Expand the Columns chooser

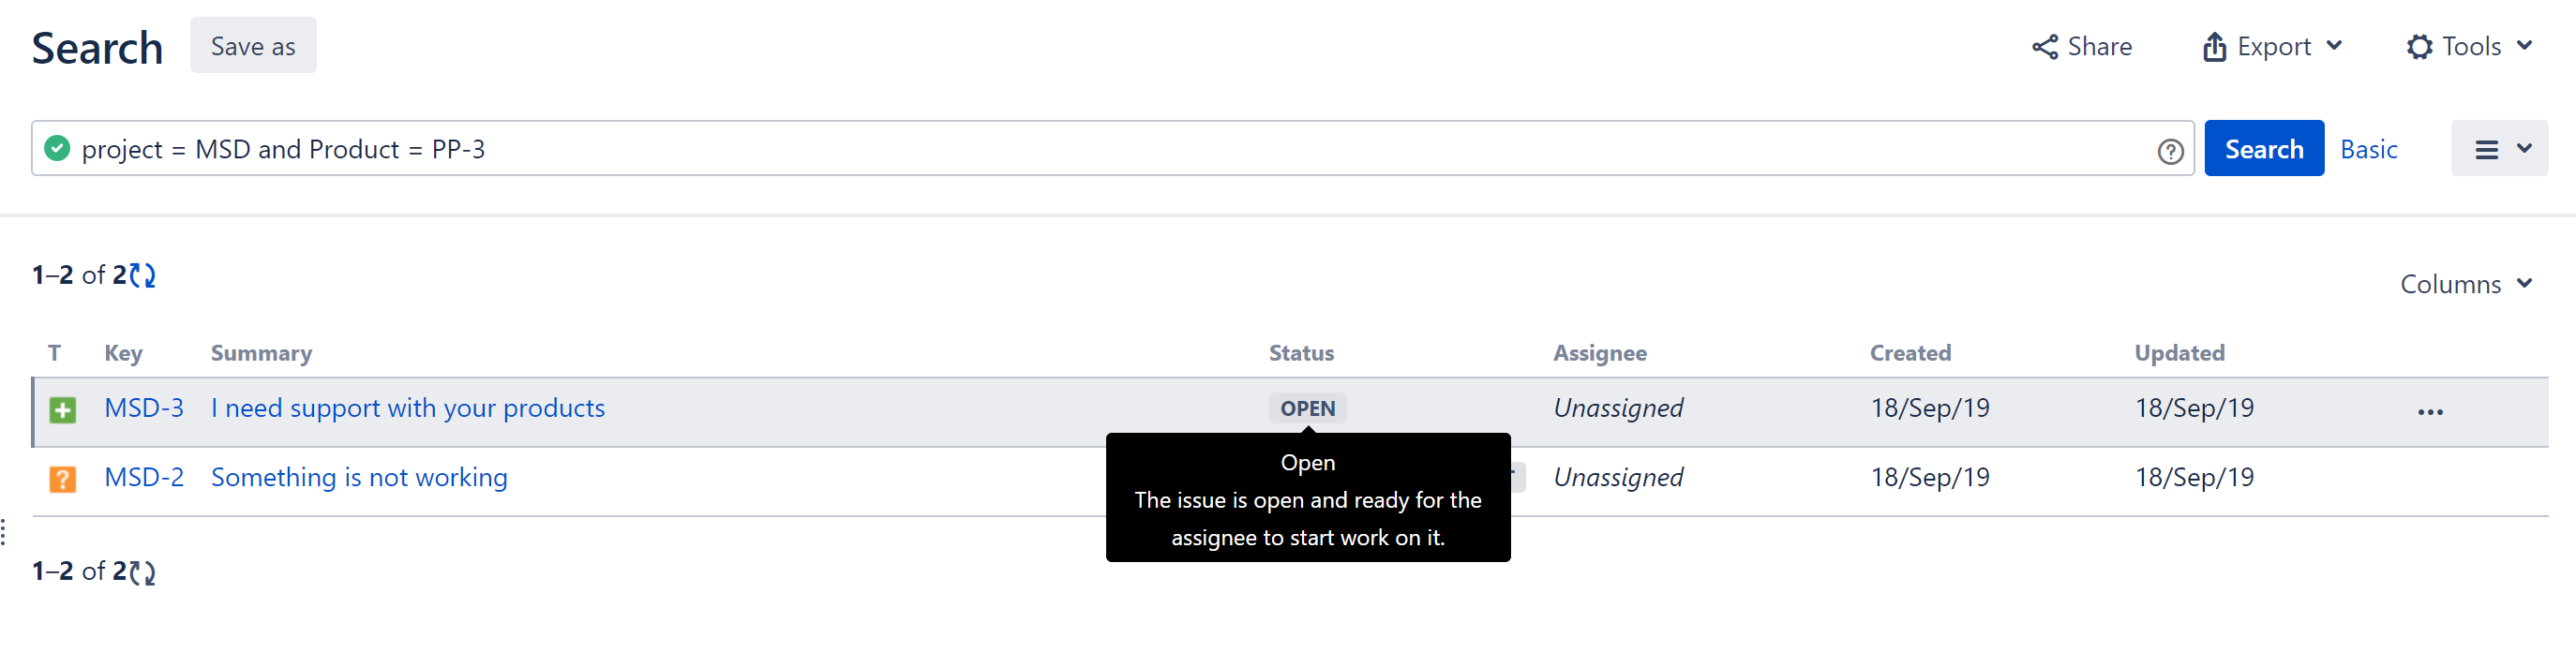[x=2465, y=284]
